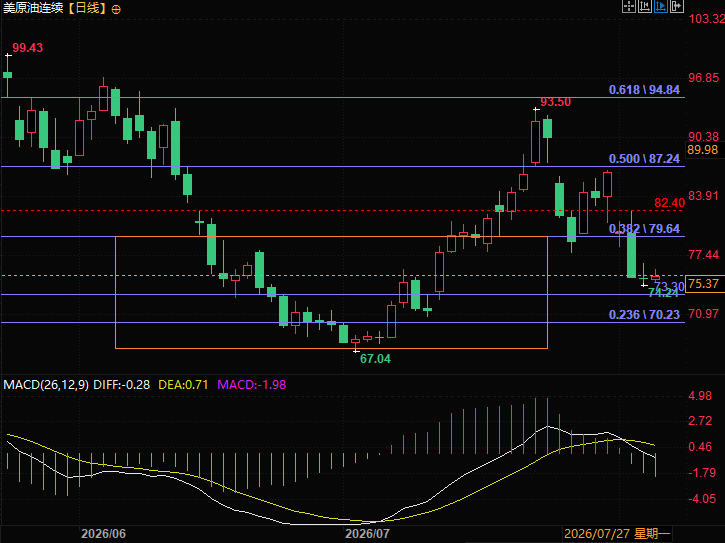The width and height of the screenshot is (725, 543).
Task: Click the DIFF:-0.28 readout
Action: pos(122,385)
